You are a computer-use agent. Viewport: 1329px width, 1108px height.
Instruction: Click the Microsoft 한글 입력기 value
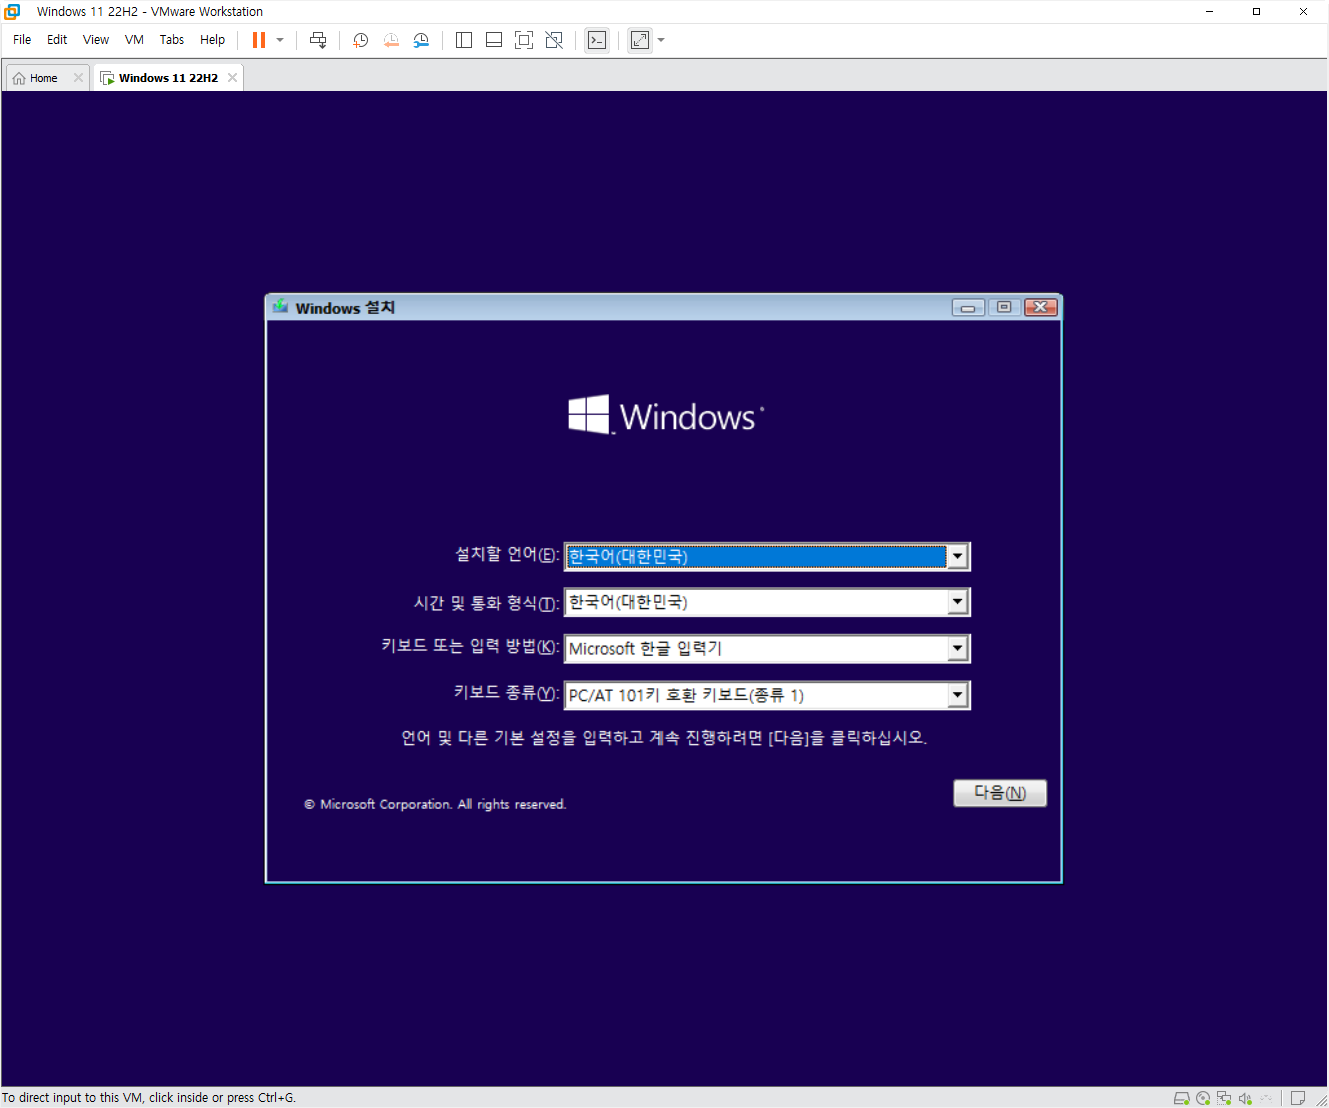(645, 648)
